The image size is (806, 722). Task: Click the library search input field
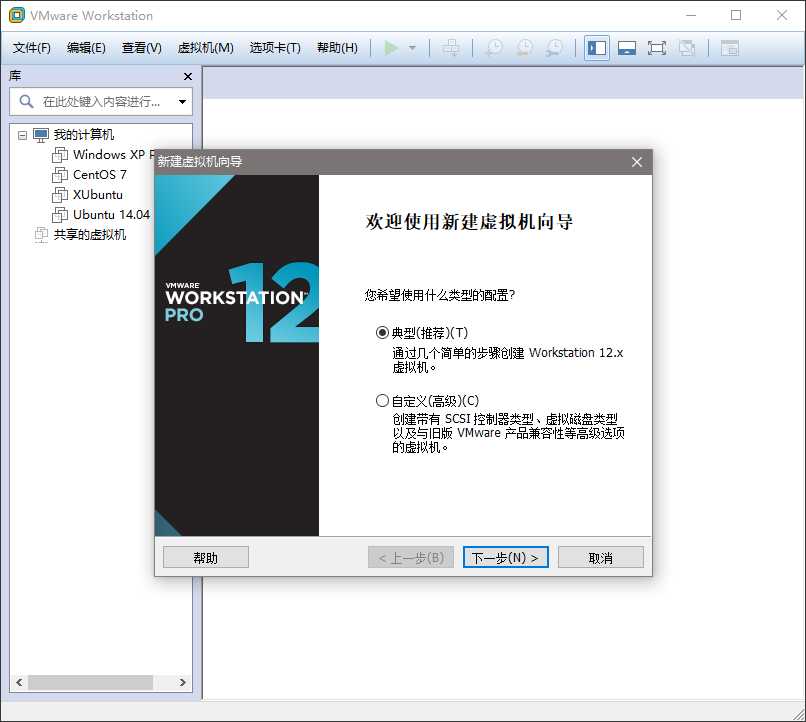(x=101, y=102)
